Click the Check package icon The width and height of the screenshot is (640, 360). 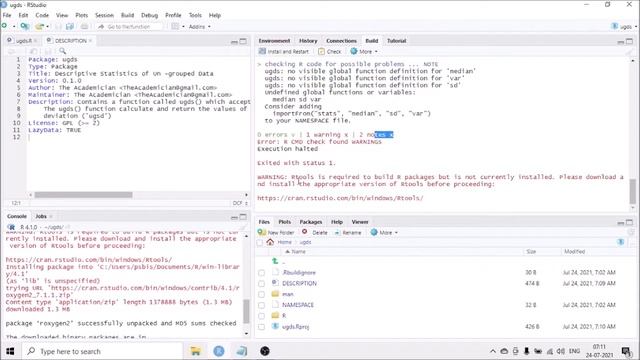click(x=322, y=51)
